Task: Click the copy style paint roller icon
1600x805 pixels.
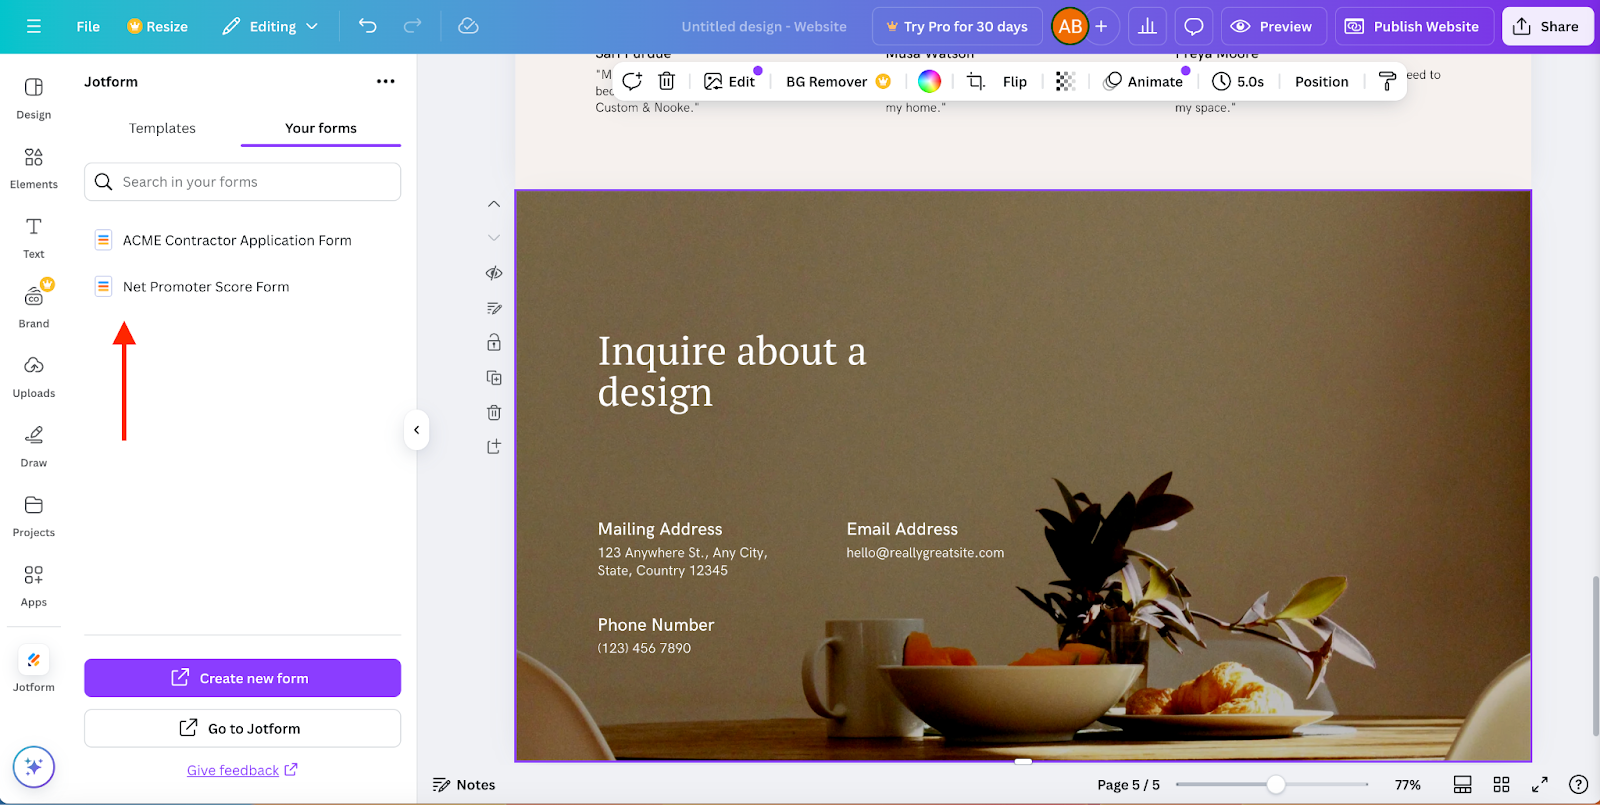Action: point(1387,82)
